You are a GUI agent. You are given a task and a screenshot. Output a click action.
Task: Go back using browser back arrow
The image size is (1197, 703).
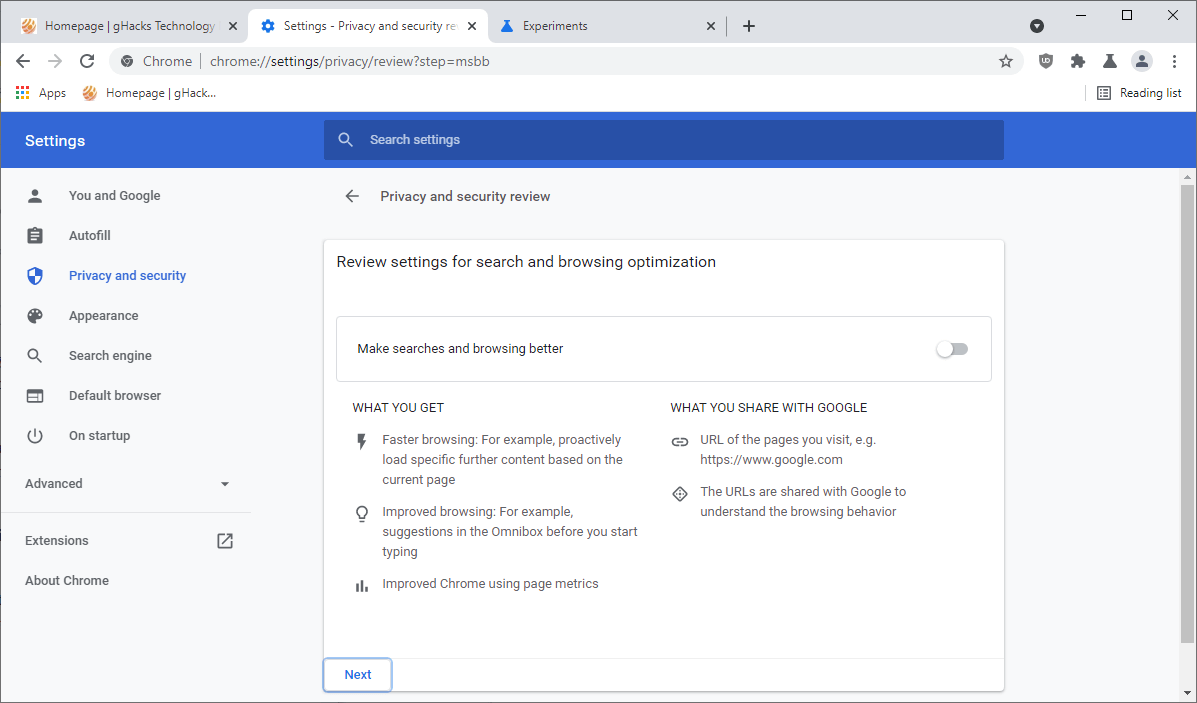(x=23, y=61)
